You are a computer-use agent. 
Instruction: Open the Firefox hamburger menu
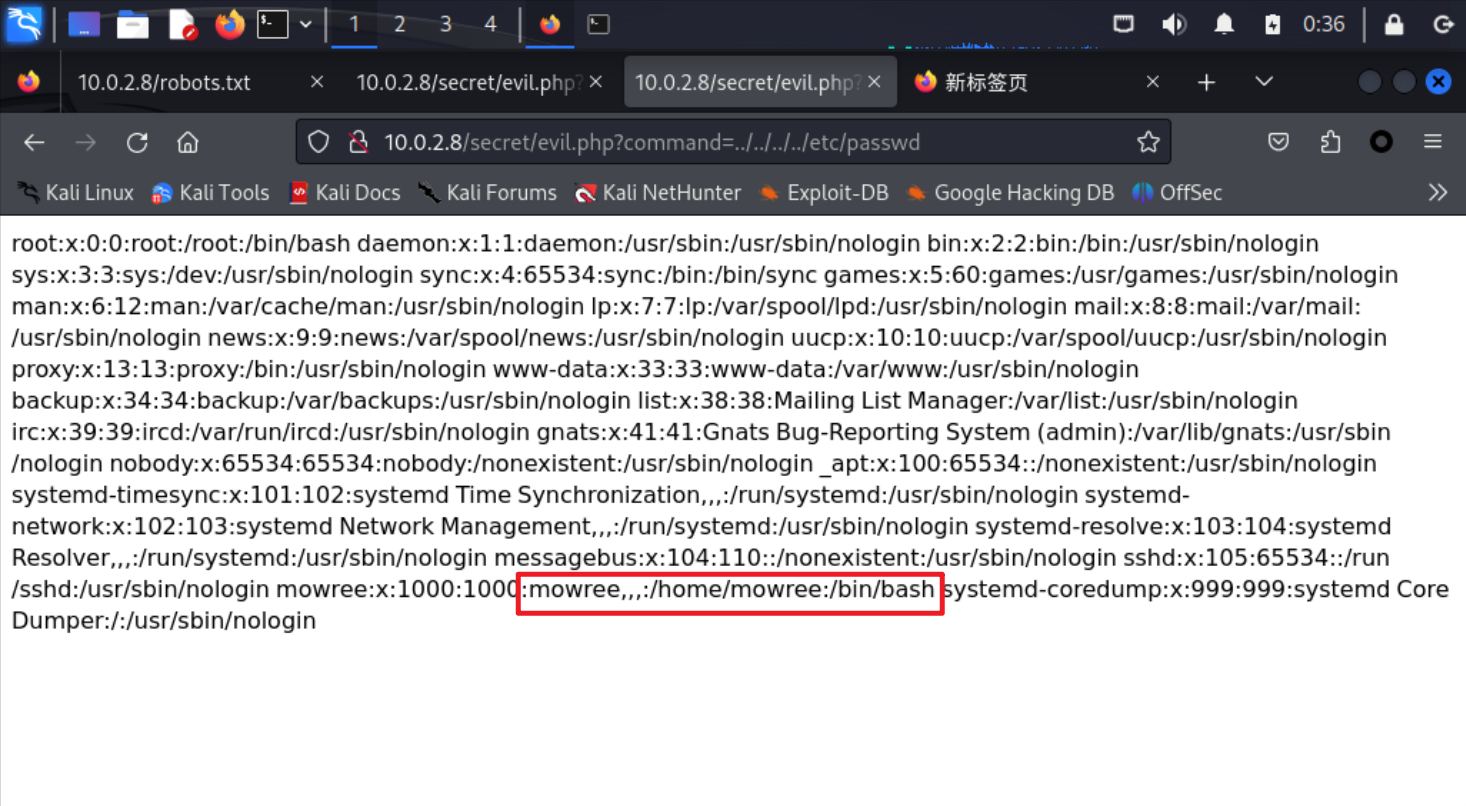[x=1433, y=142]
